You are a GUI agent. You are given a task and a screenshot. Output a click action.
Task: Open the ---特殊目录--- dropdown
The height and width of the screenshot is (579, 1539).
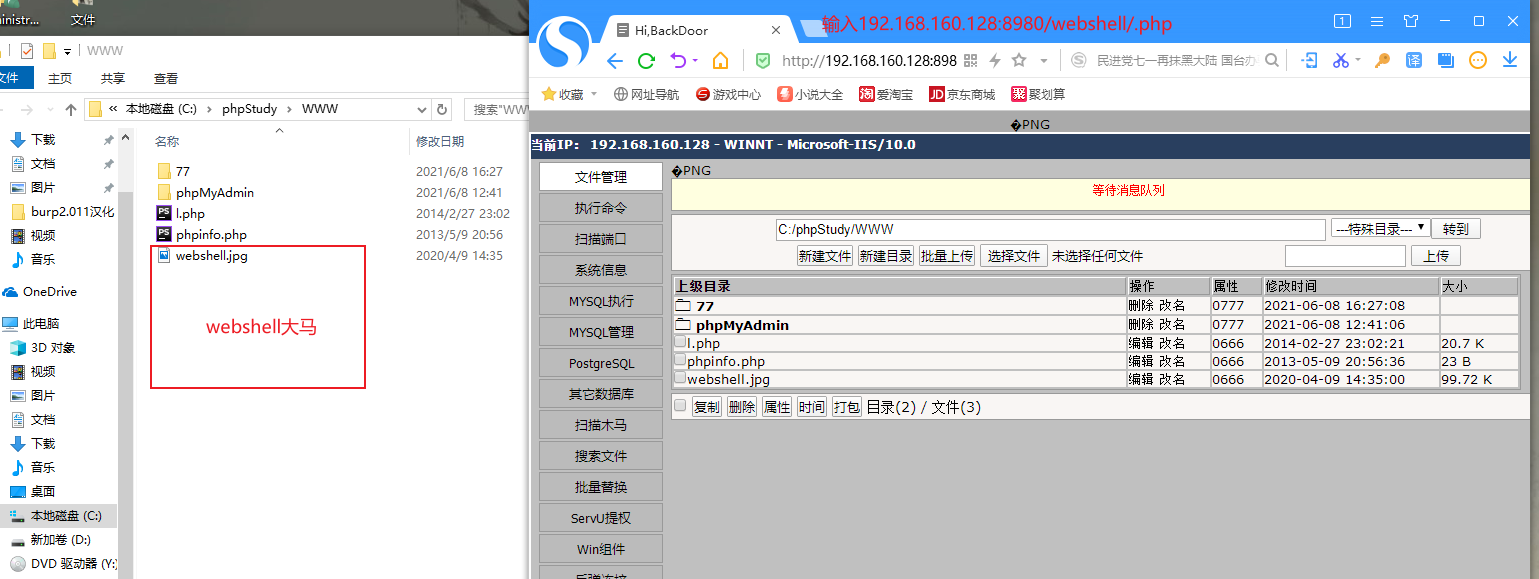pos(1379,228)
